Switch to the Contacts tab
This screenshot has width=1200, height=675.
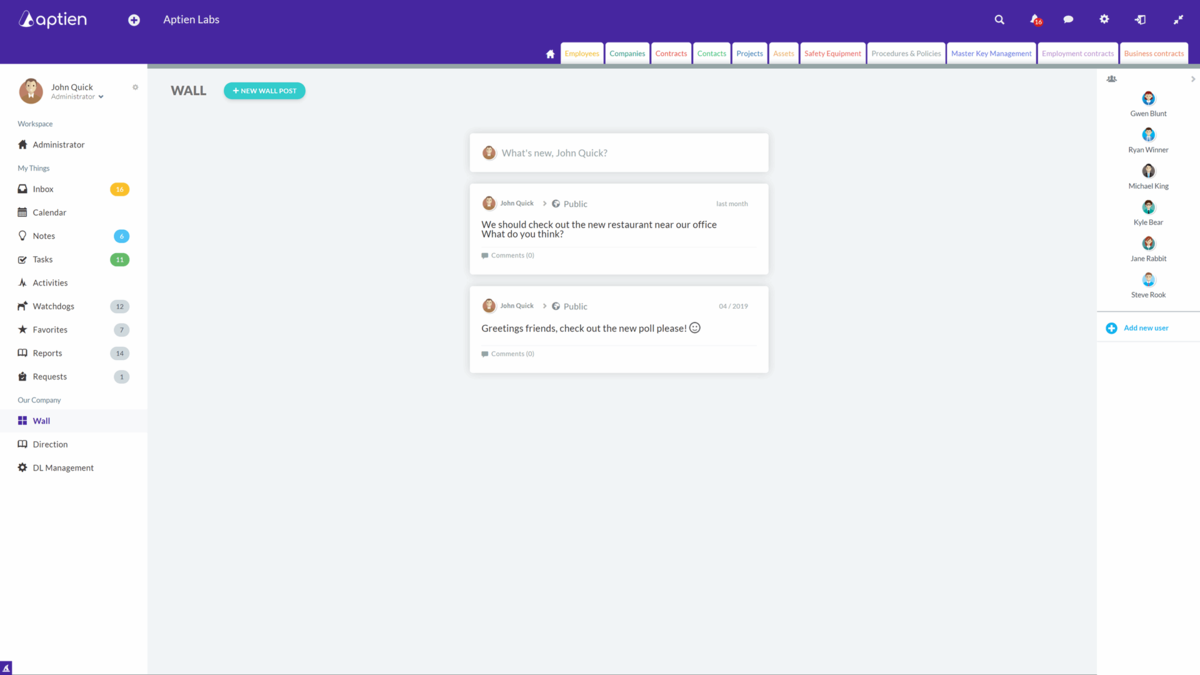712,54
